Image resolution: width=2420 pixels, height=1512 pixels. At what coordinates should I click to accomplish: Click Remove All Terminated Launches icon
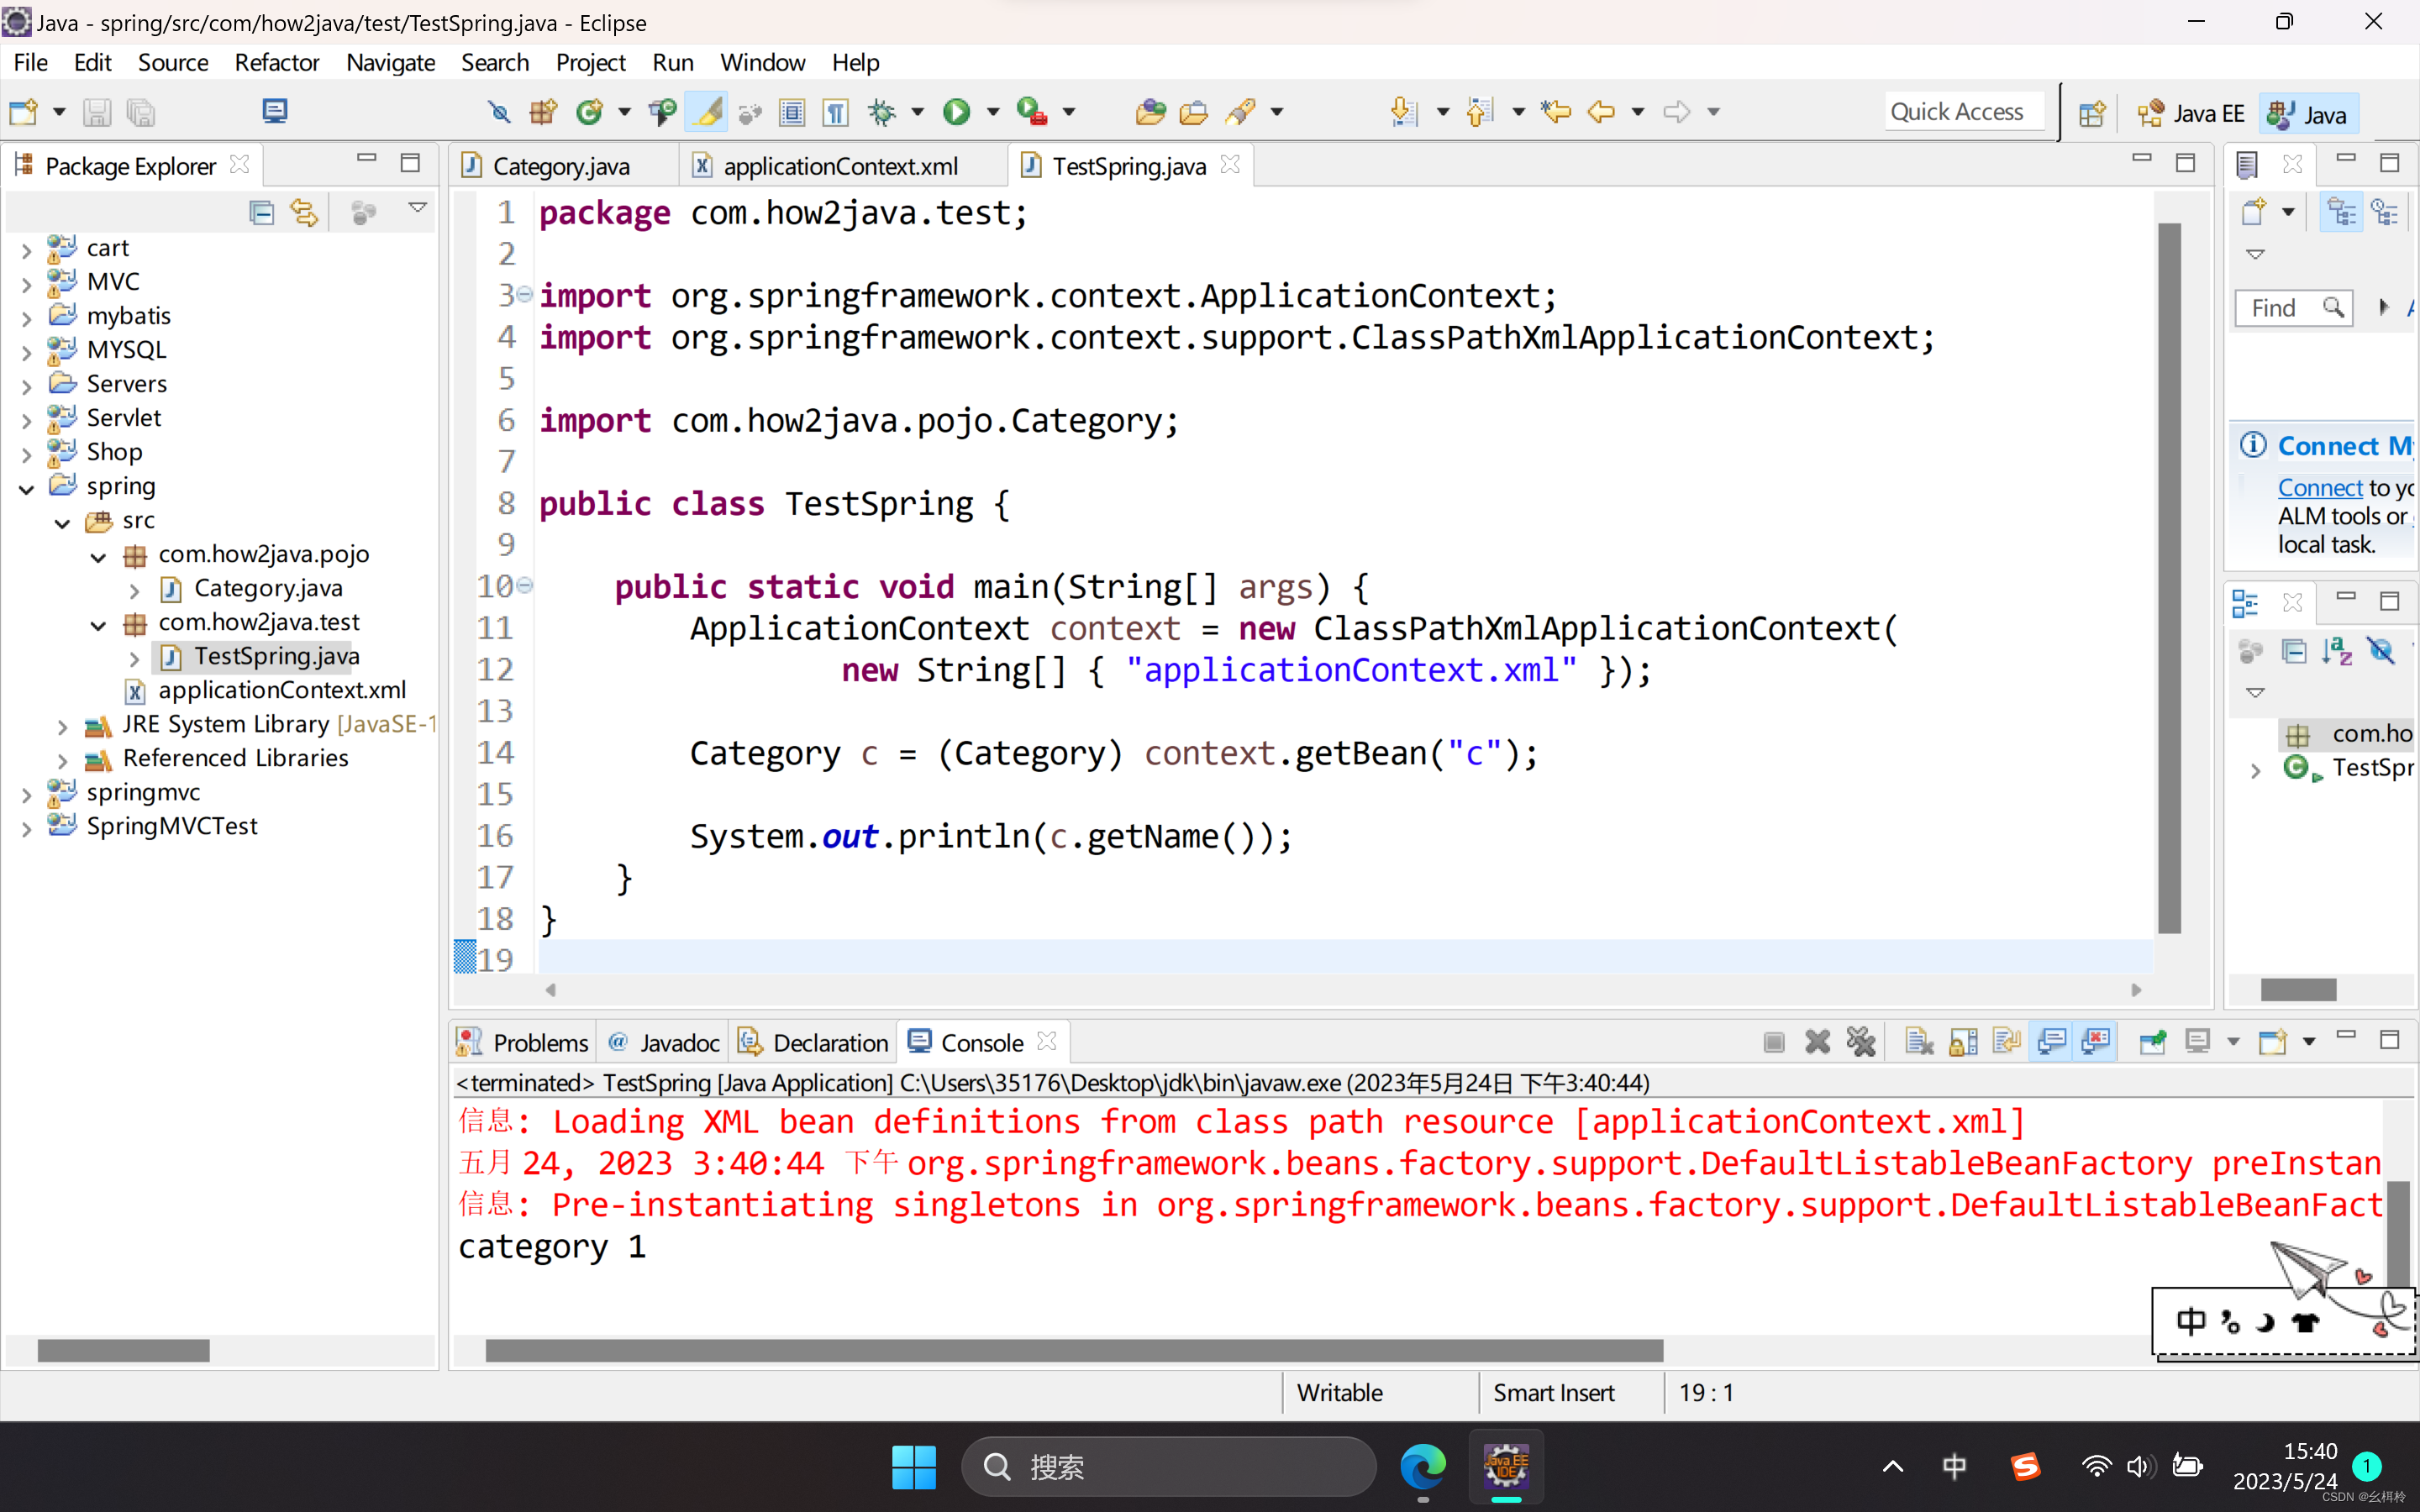click(x=1860, y=1042)
